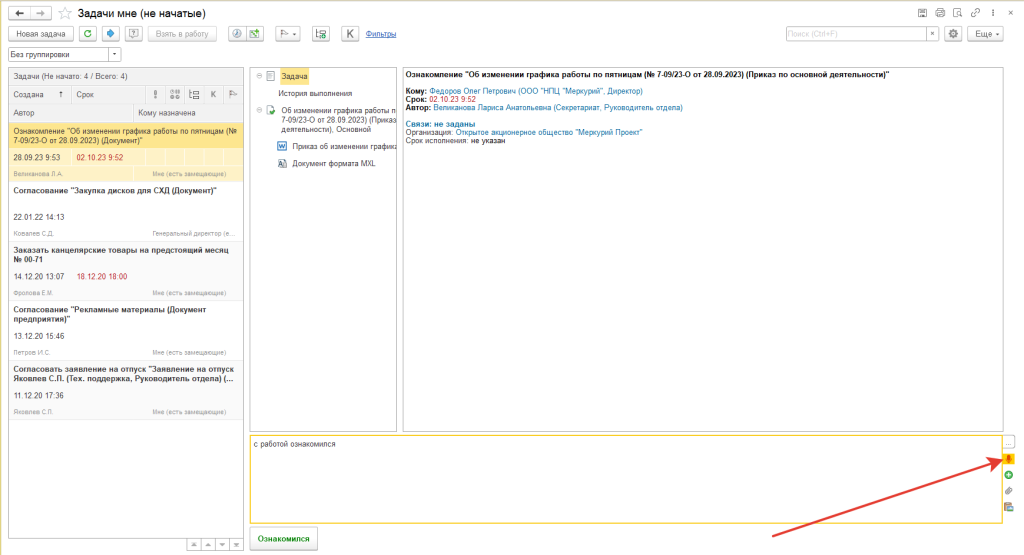Click the blue redirect arrow toolbar icon

(111, 33)
